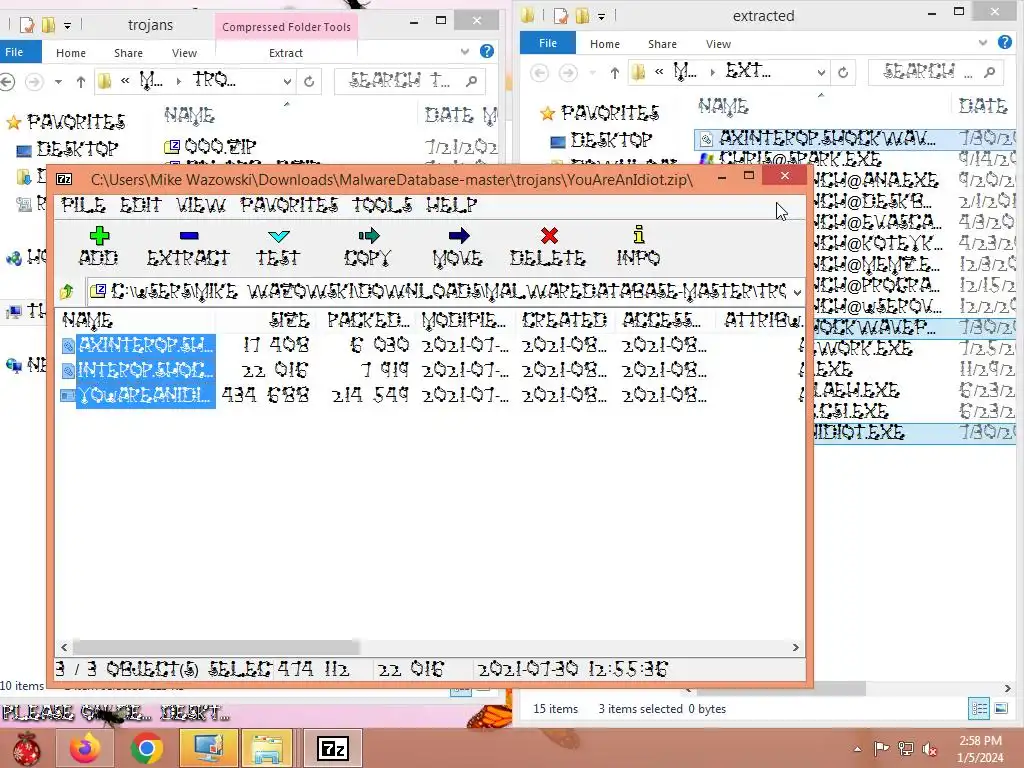
Task: Click the Extract tool in 7-Zip
Action: (188, 246)
